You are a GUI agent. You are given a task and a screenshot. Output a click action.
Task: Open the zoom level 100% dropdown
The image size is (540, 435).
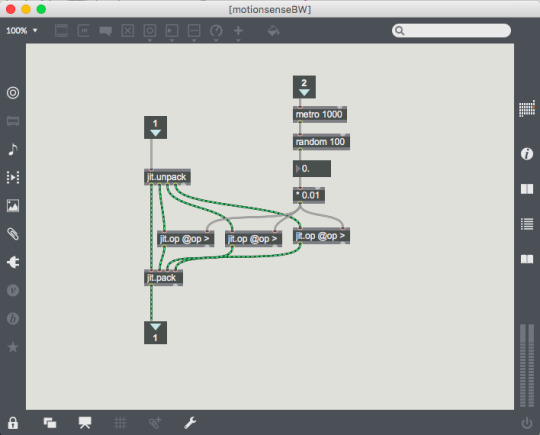21,31
